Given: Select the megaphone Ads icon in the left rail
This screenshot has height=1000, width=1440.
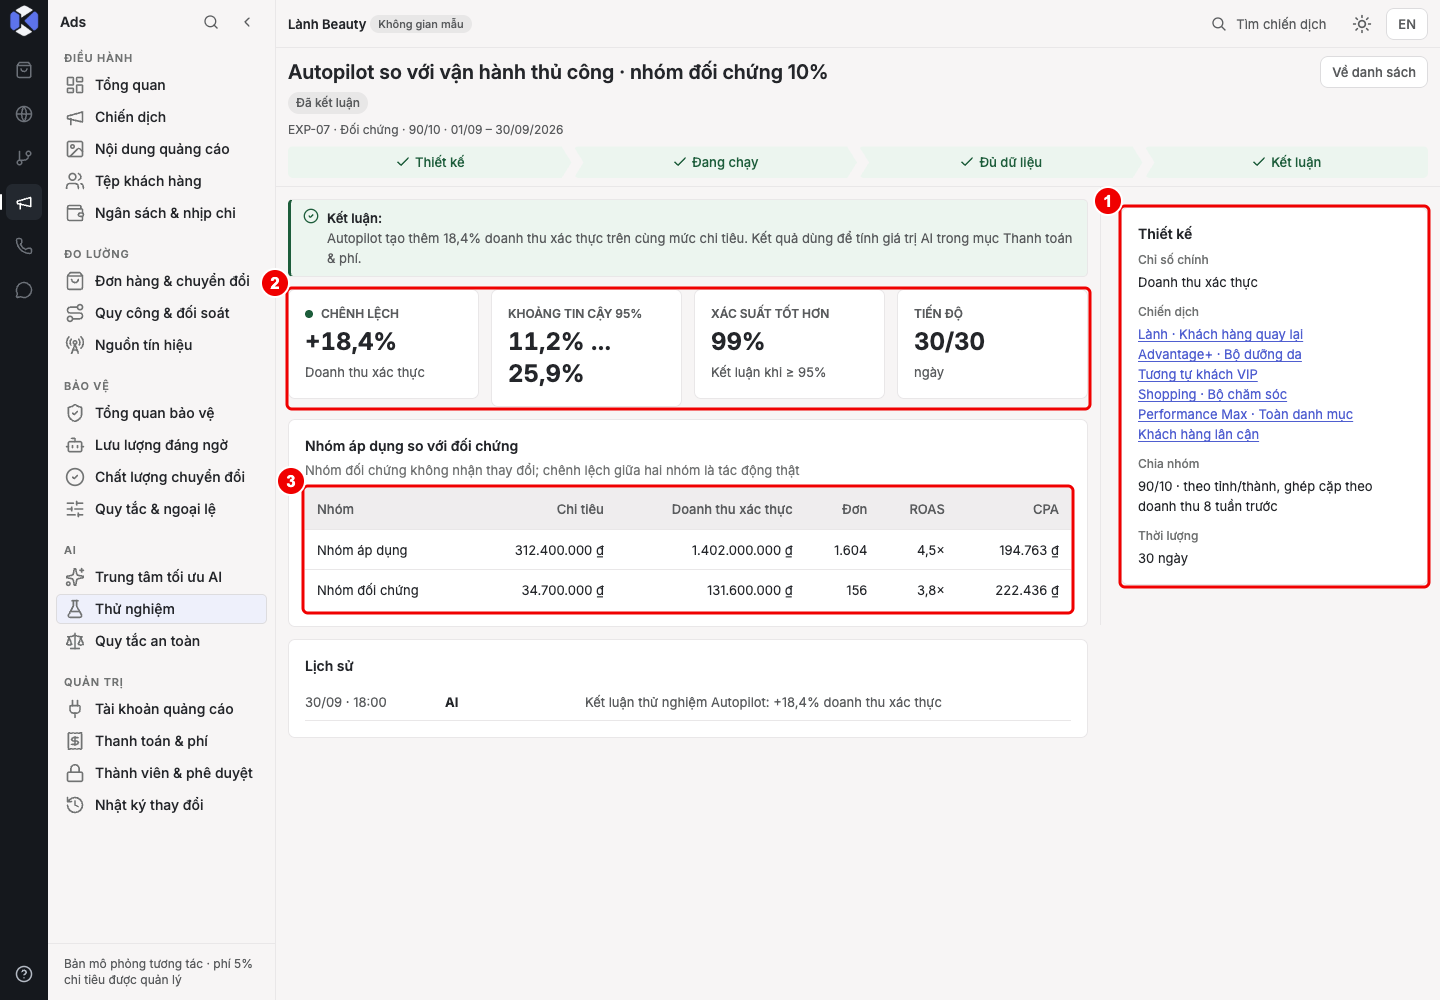Looking at the screenshot, I should click(x=24, y=202).
